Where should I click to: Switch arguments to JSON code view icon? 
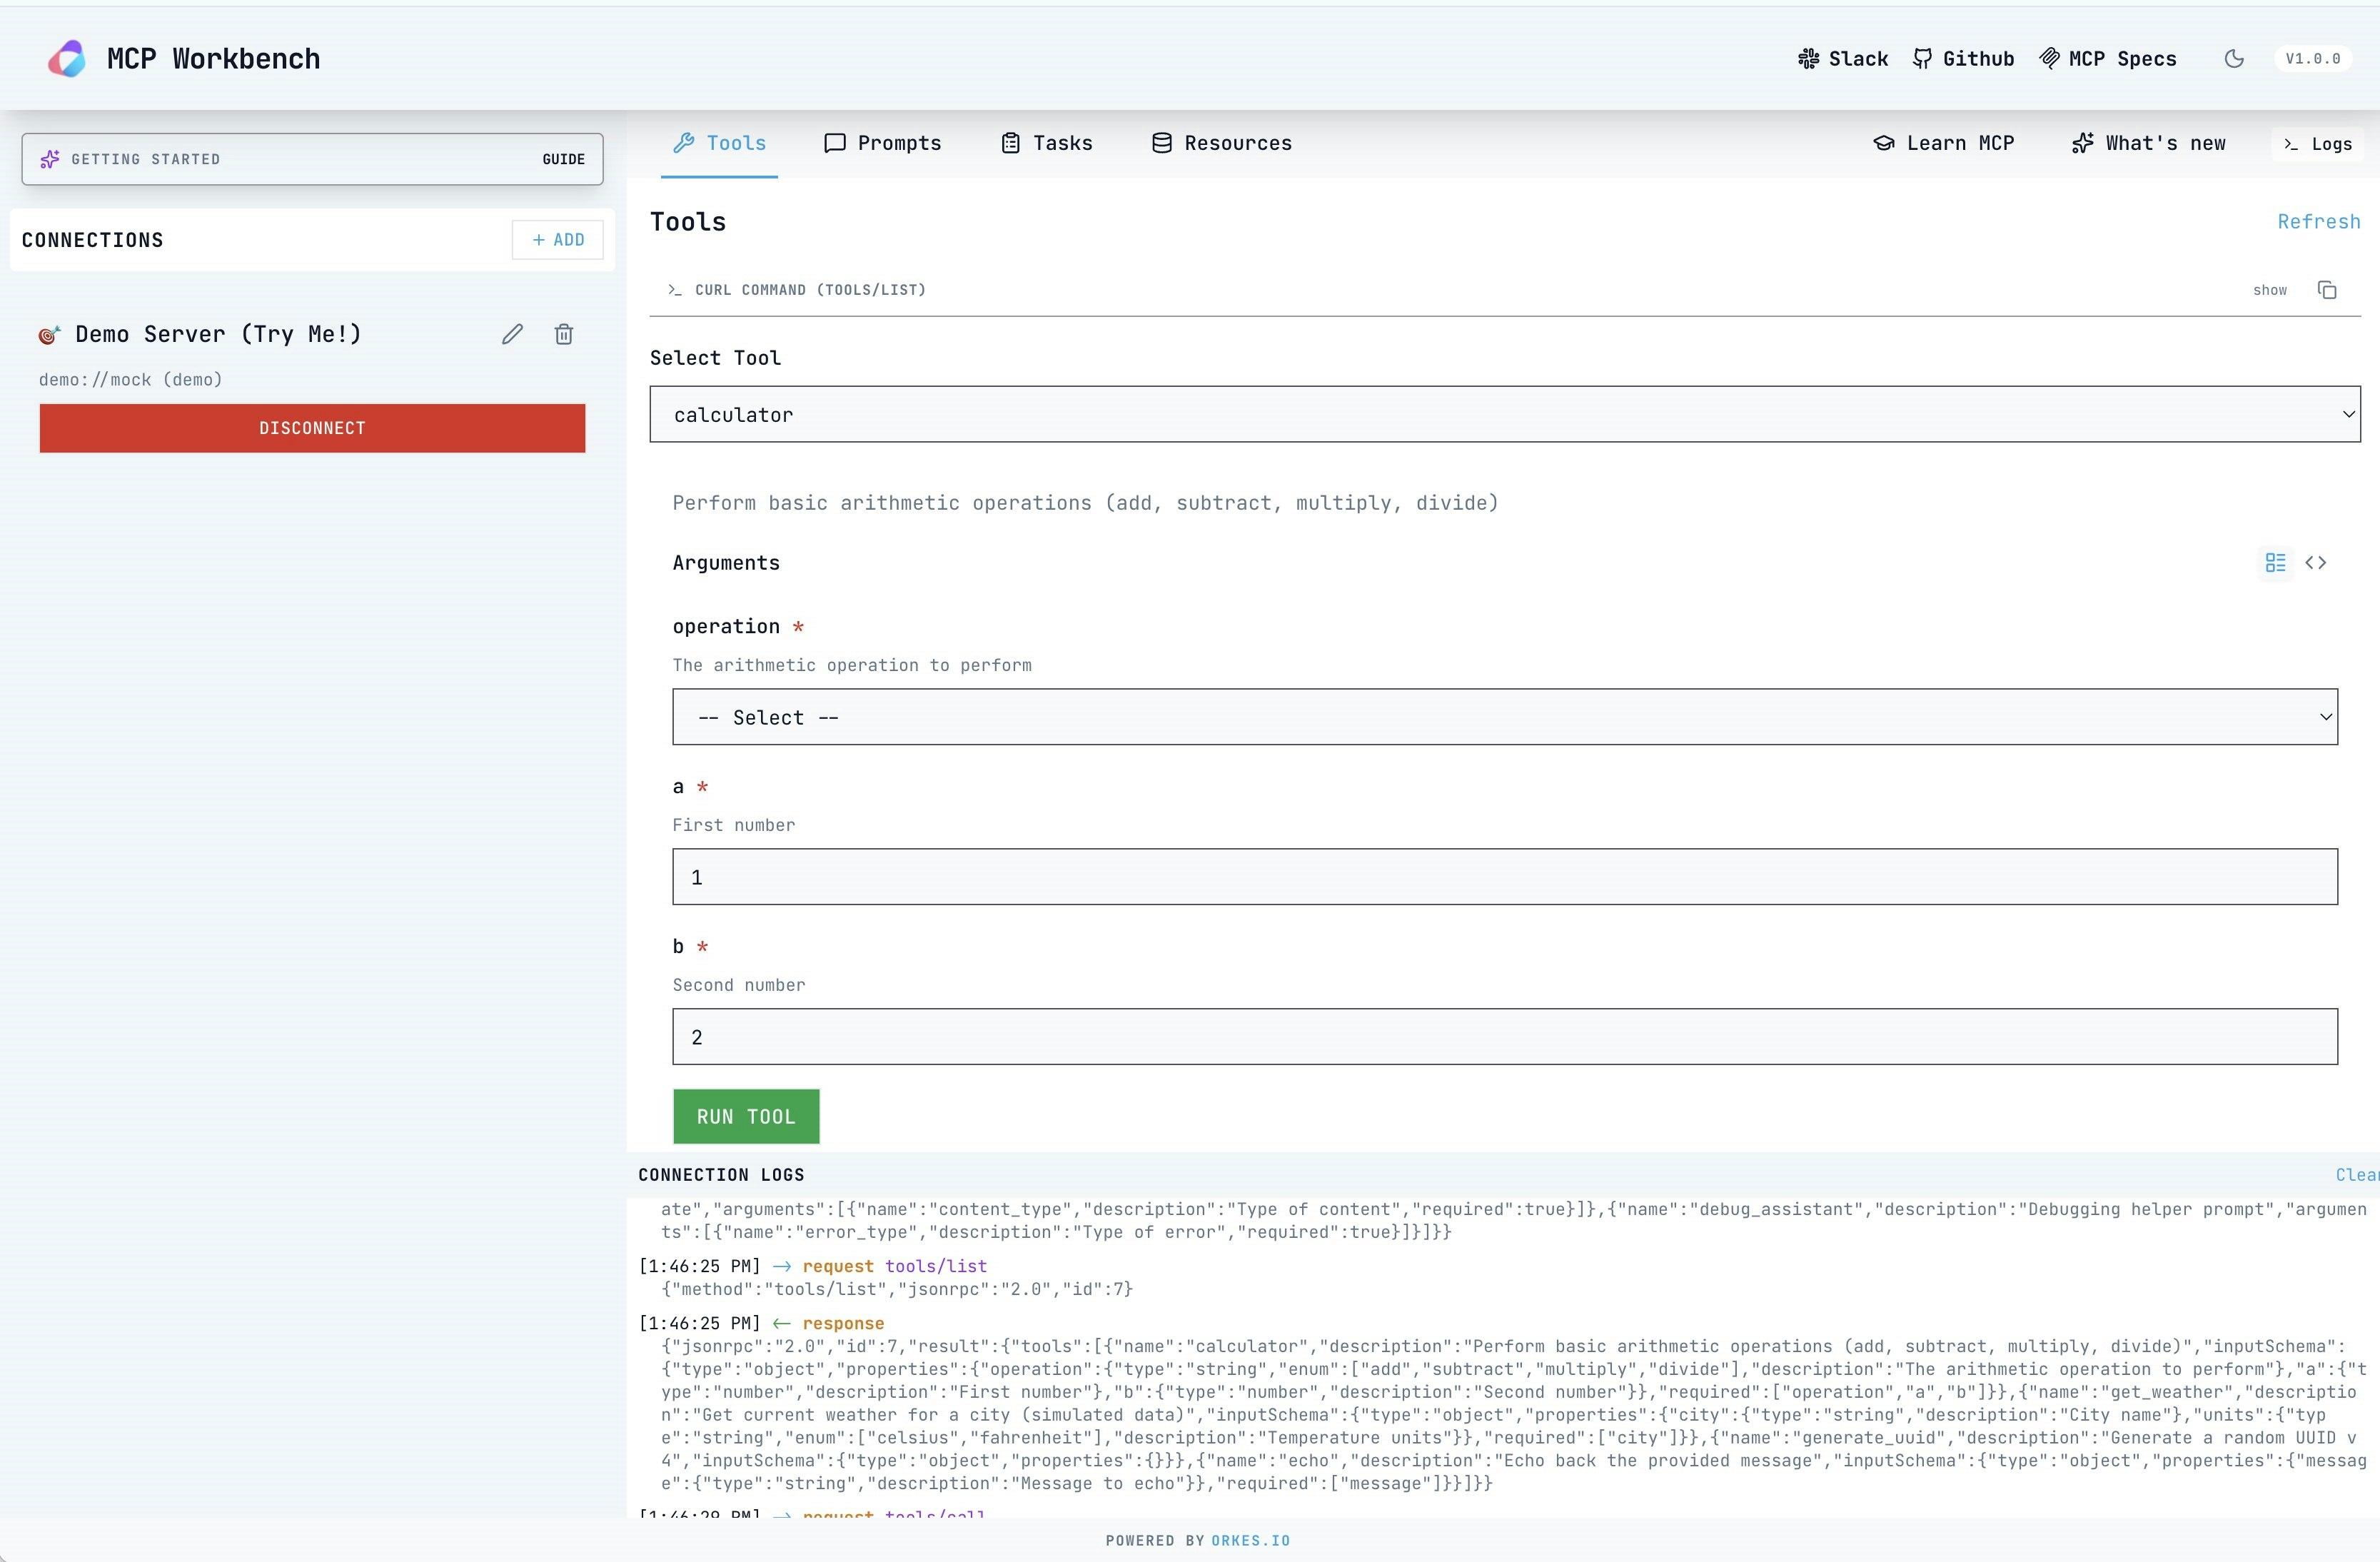[x=2315, y=563]
